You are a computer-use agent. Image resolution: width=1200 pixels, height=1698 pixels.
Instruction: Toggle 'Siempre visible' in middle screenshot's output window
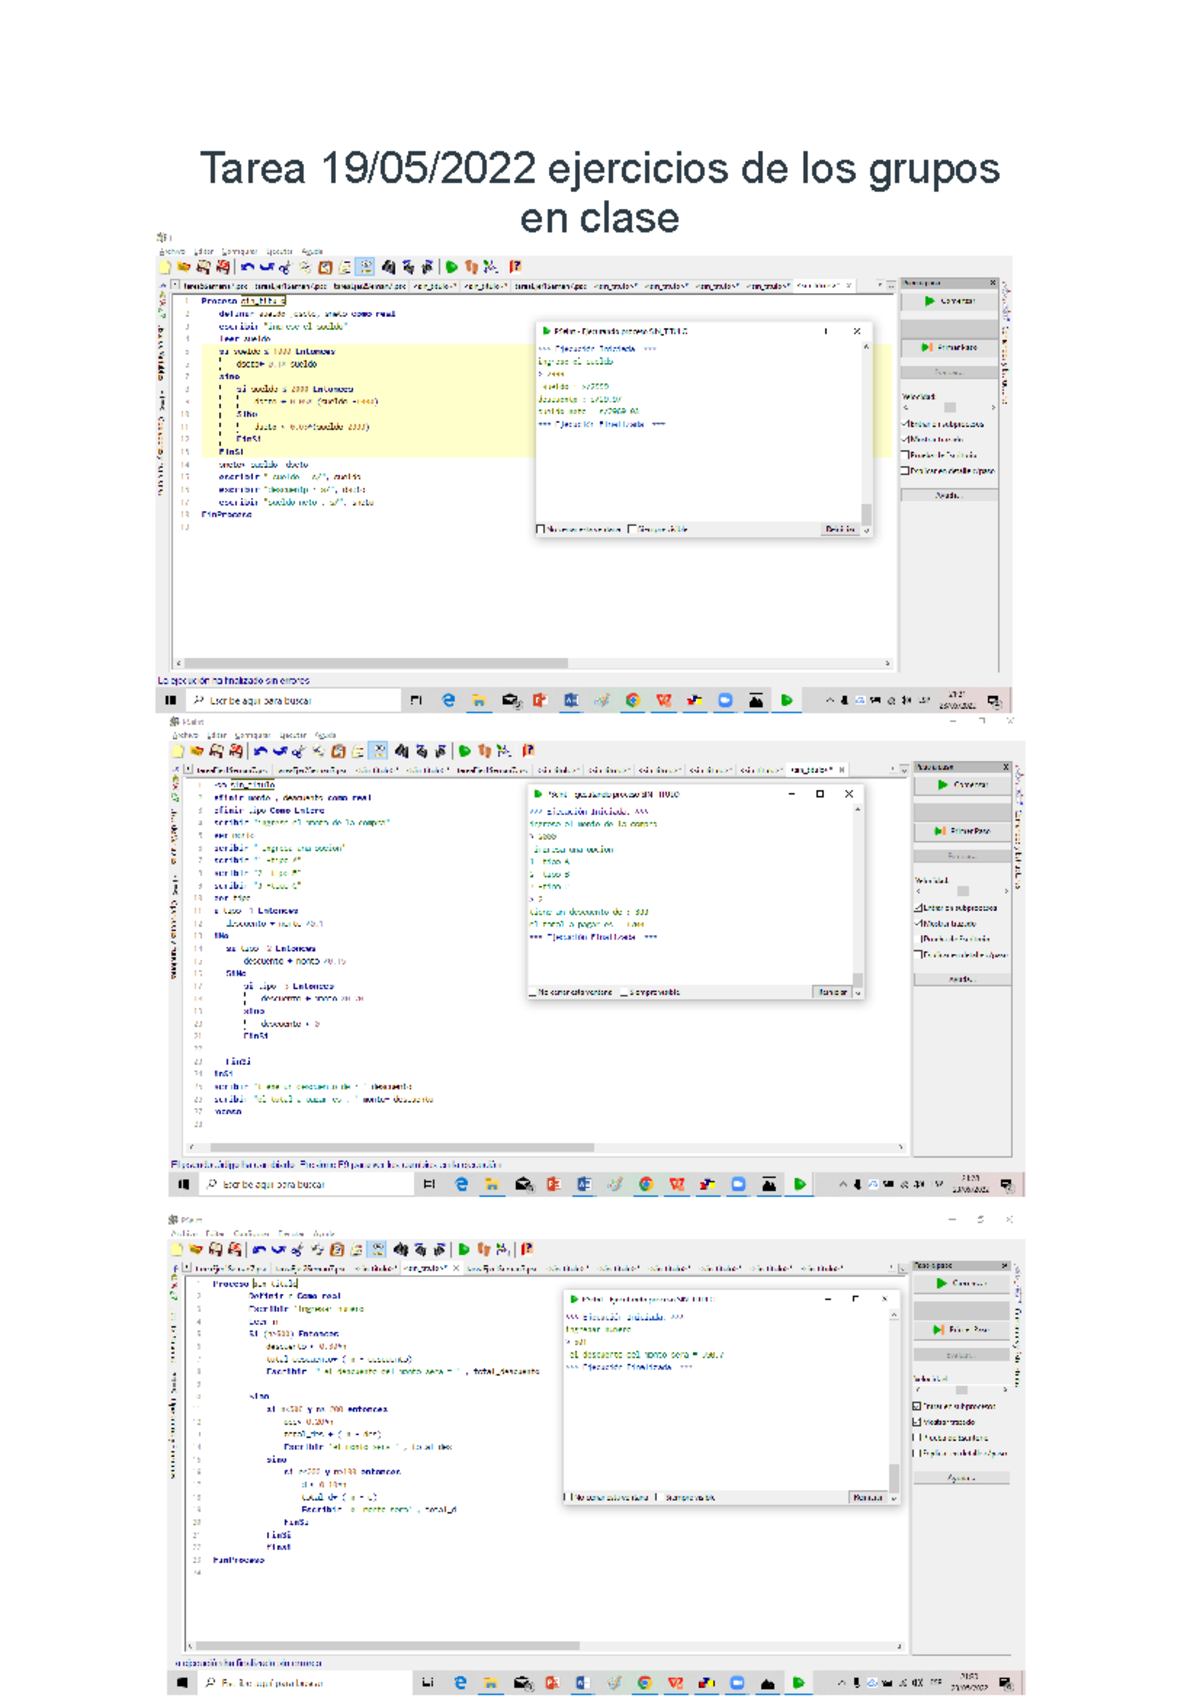(x=624, y=992)
